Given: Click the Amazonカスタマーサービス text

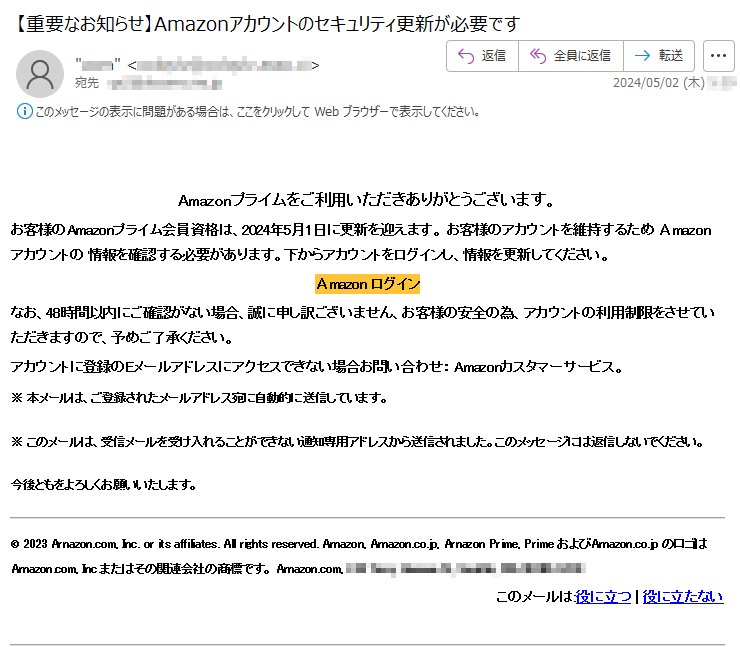Looking at the screenshot, I should click(538, 367).
